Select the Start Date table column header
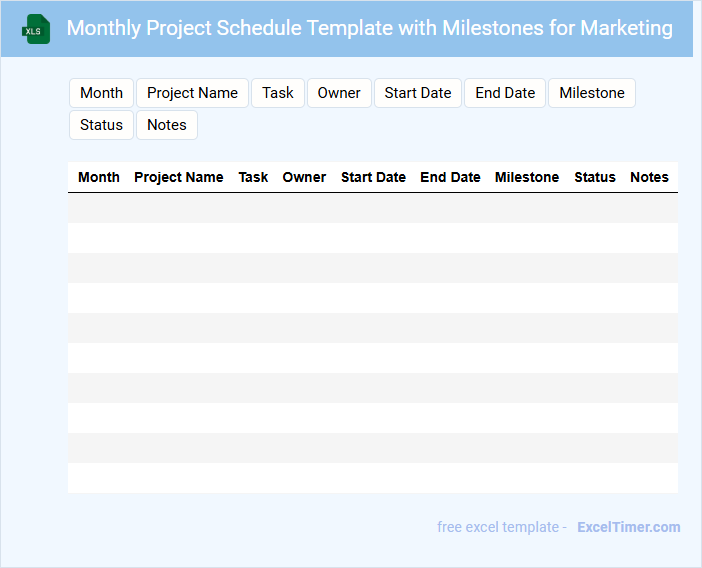Viewport: 702px width, 568px height. coord(373,177)
